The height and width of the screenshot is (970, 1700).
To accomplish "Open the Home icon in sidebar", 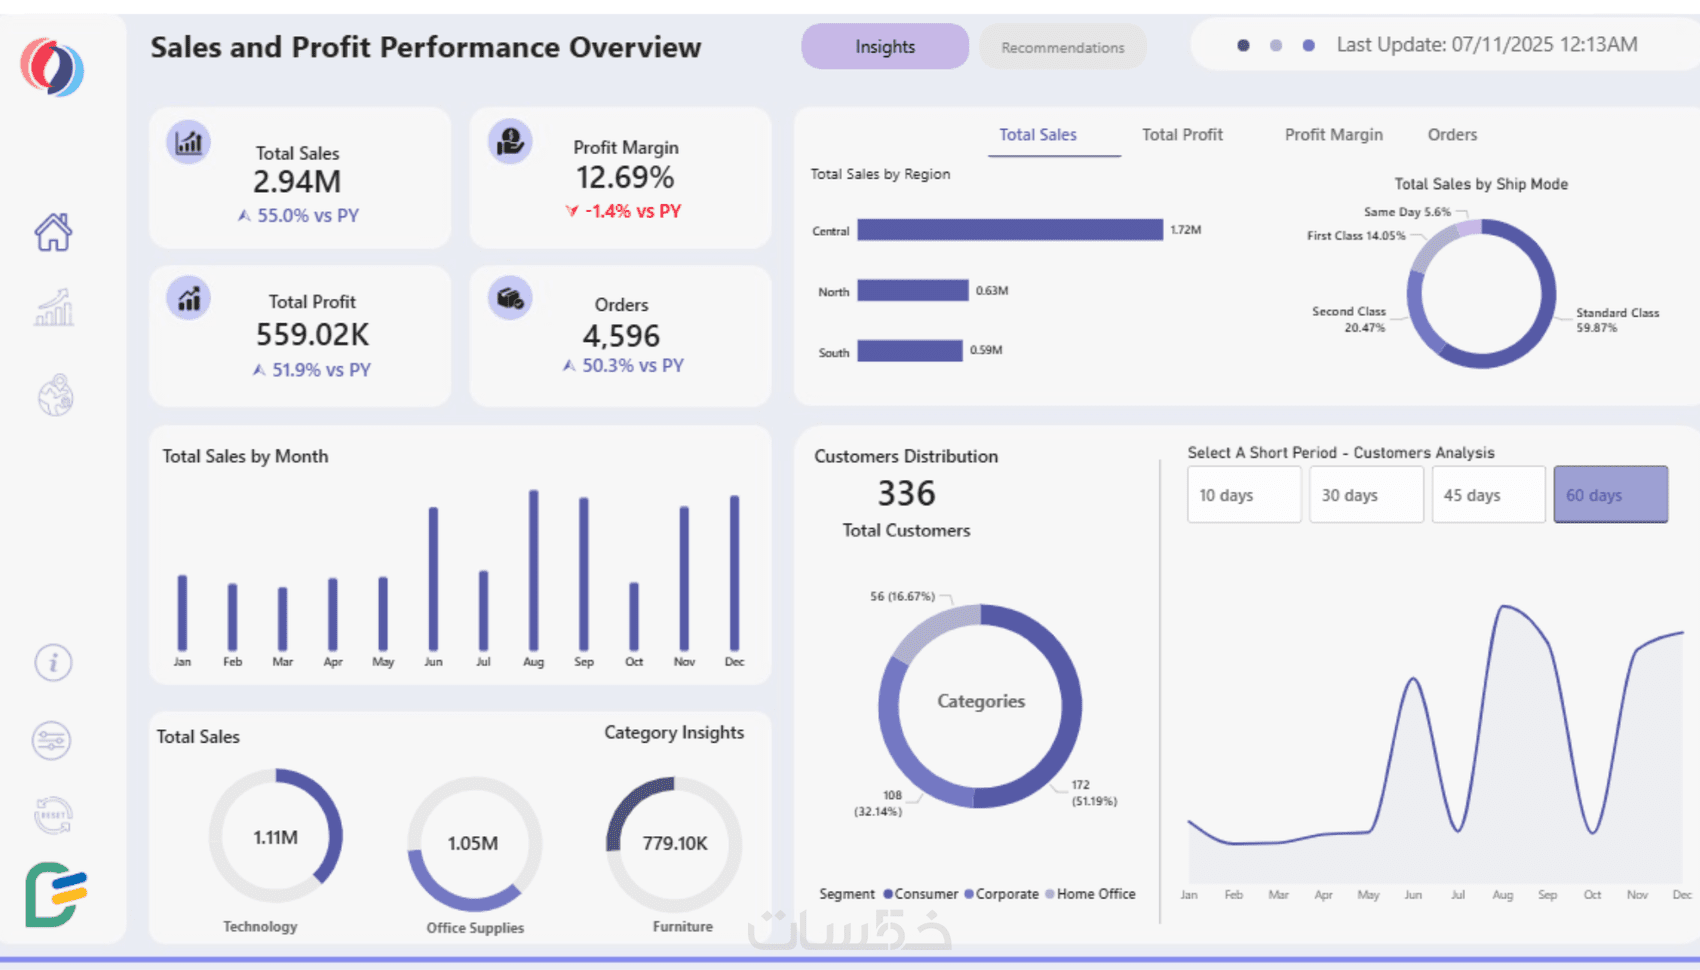I will coord(54,232).
